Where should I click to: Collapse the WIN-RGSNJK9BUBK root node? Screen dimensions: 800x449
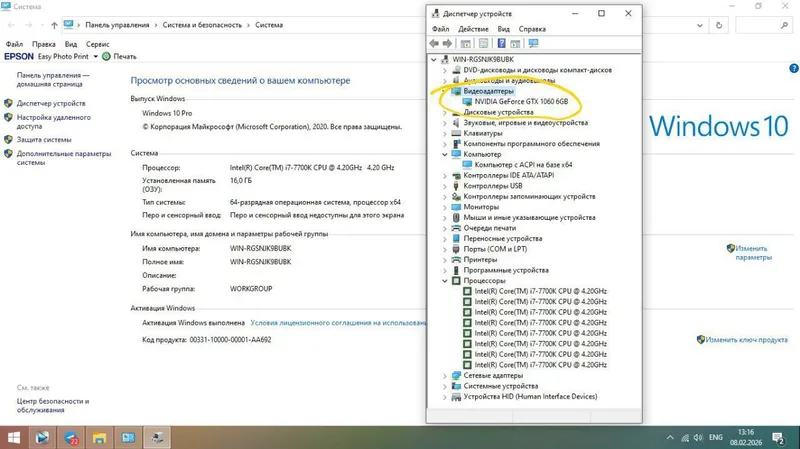434,60
